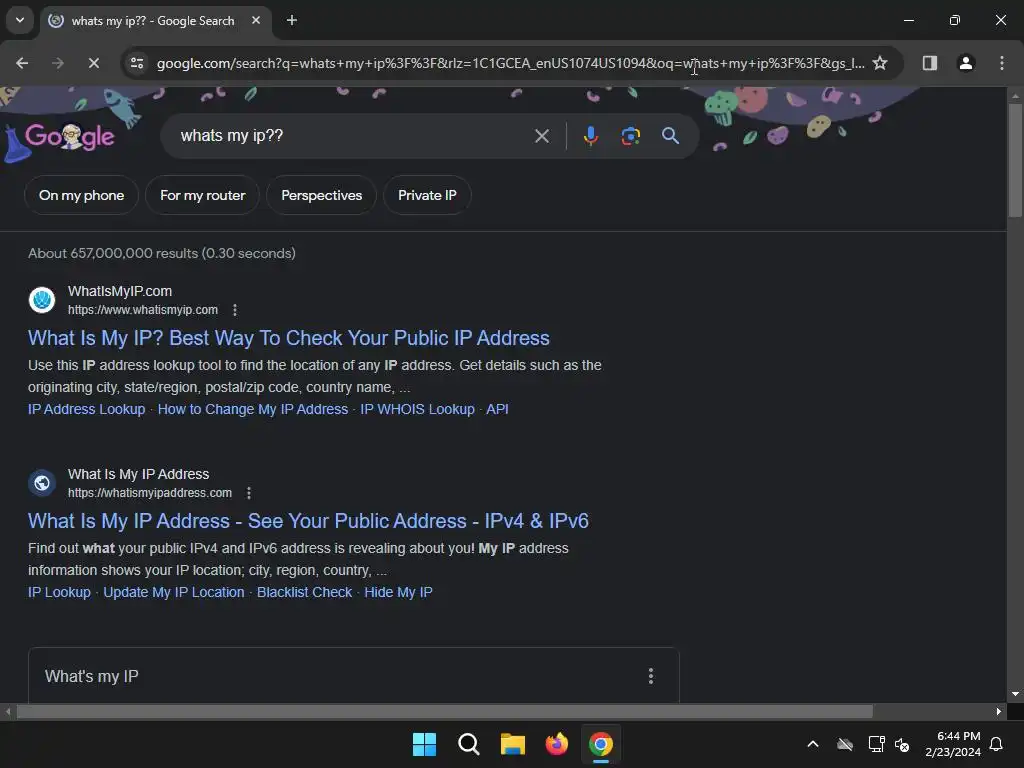The height and width of the screenshot is (768, 1024).
Task: Click the Chrome taskbar icon
Action: click(x=601, y=744)
